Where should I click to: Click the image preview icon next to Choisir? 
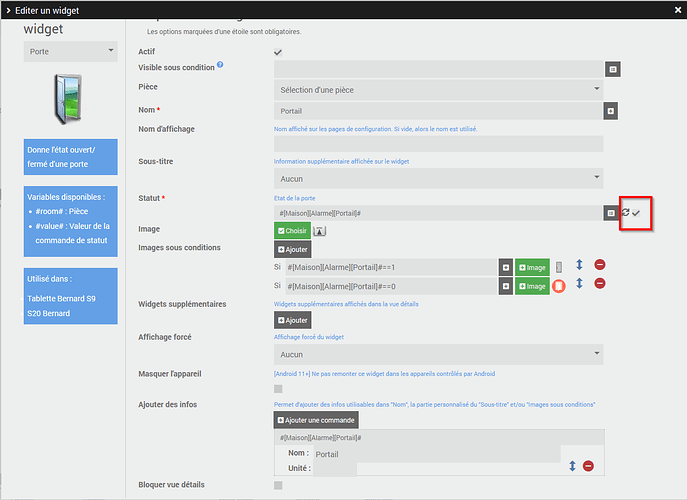tap(320, 231)
